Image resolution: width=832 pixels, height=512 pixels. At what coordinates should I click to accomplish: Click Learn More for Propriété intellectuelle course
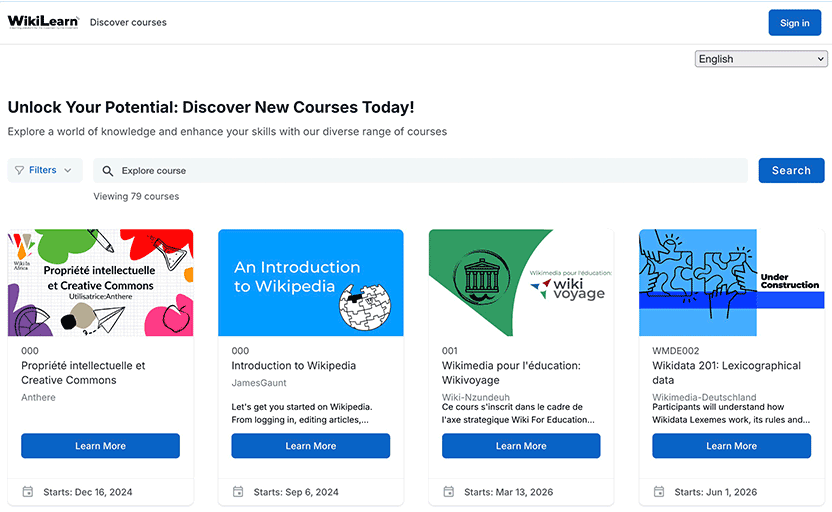[x=100, y=446]
